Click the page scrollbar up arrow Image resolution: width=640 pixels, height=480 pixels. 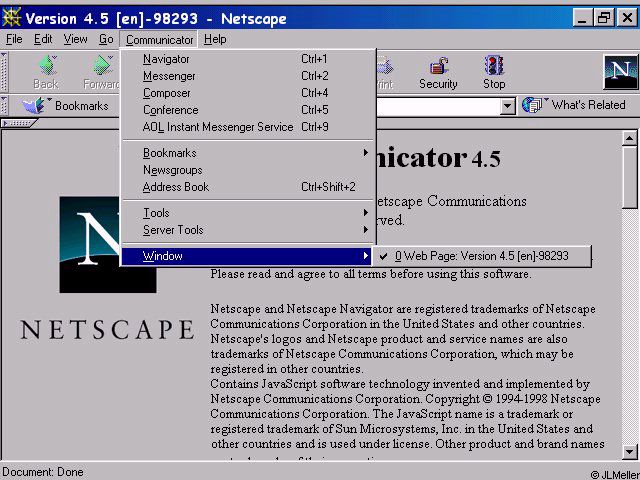pos(629,139)
